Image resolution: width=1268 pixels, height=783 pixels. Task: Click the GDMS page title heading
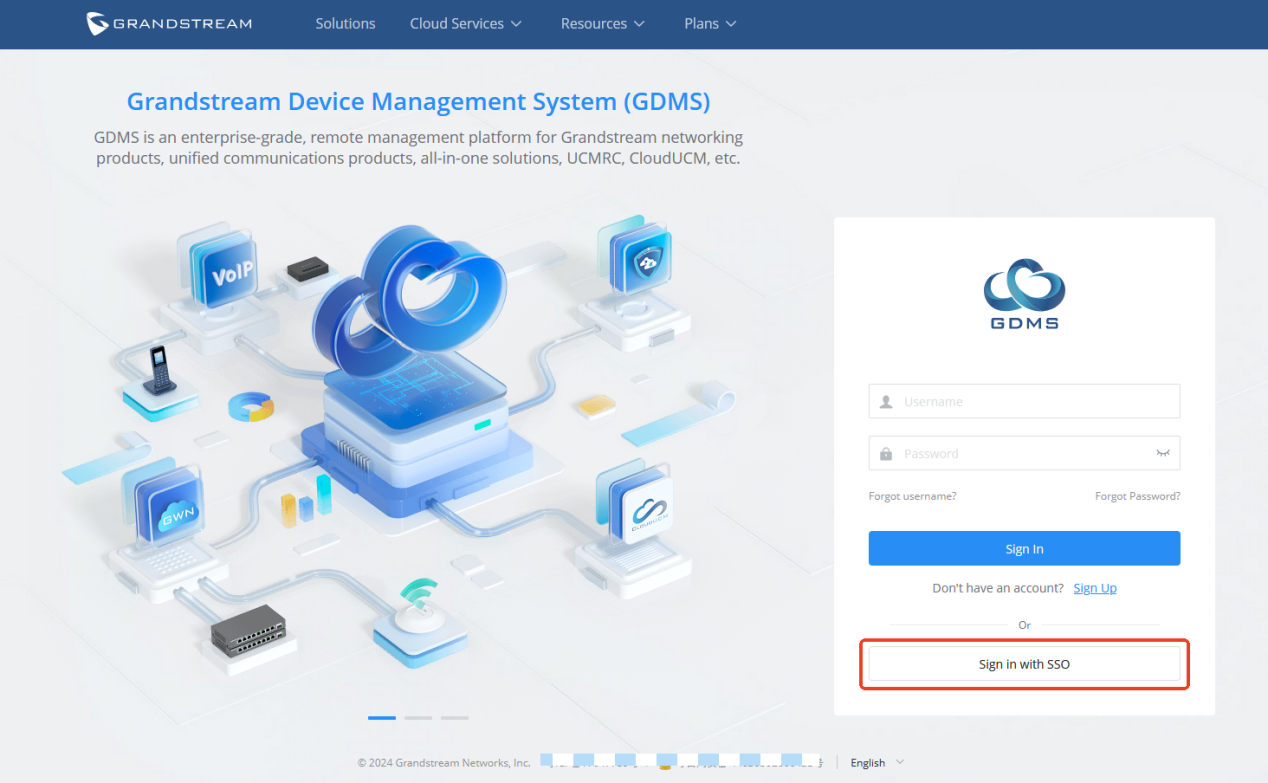click(x=418, y=101)
